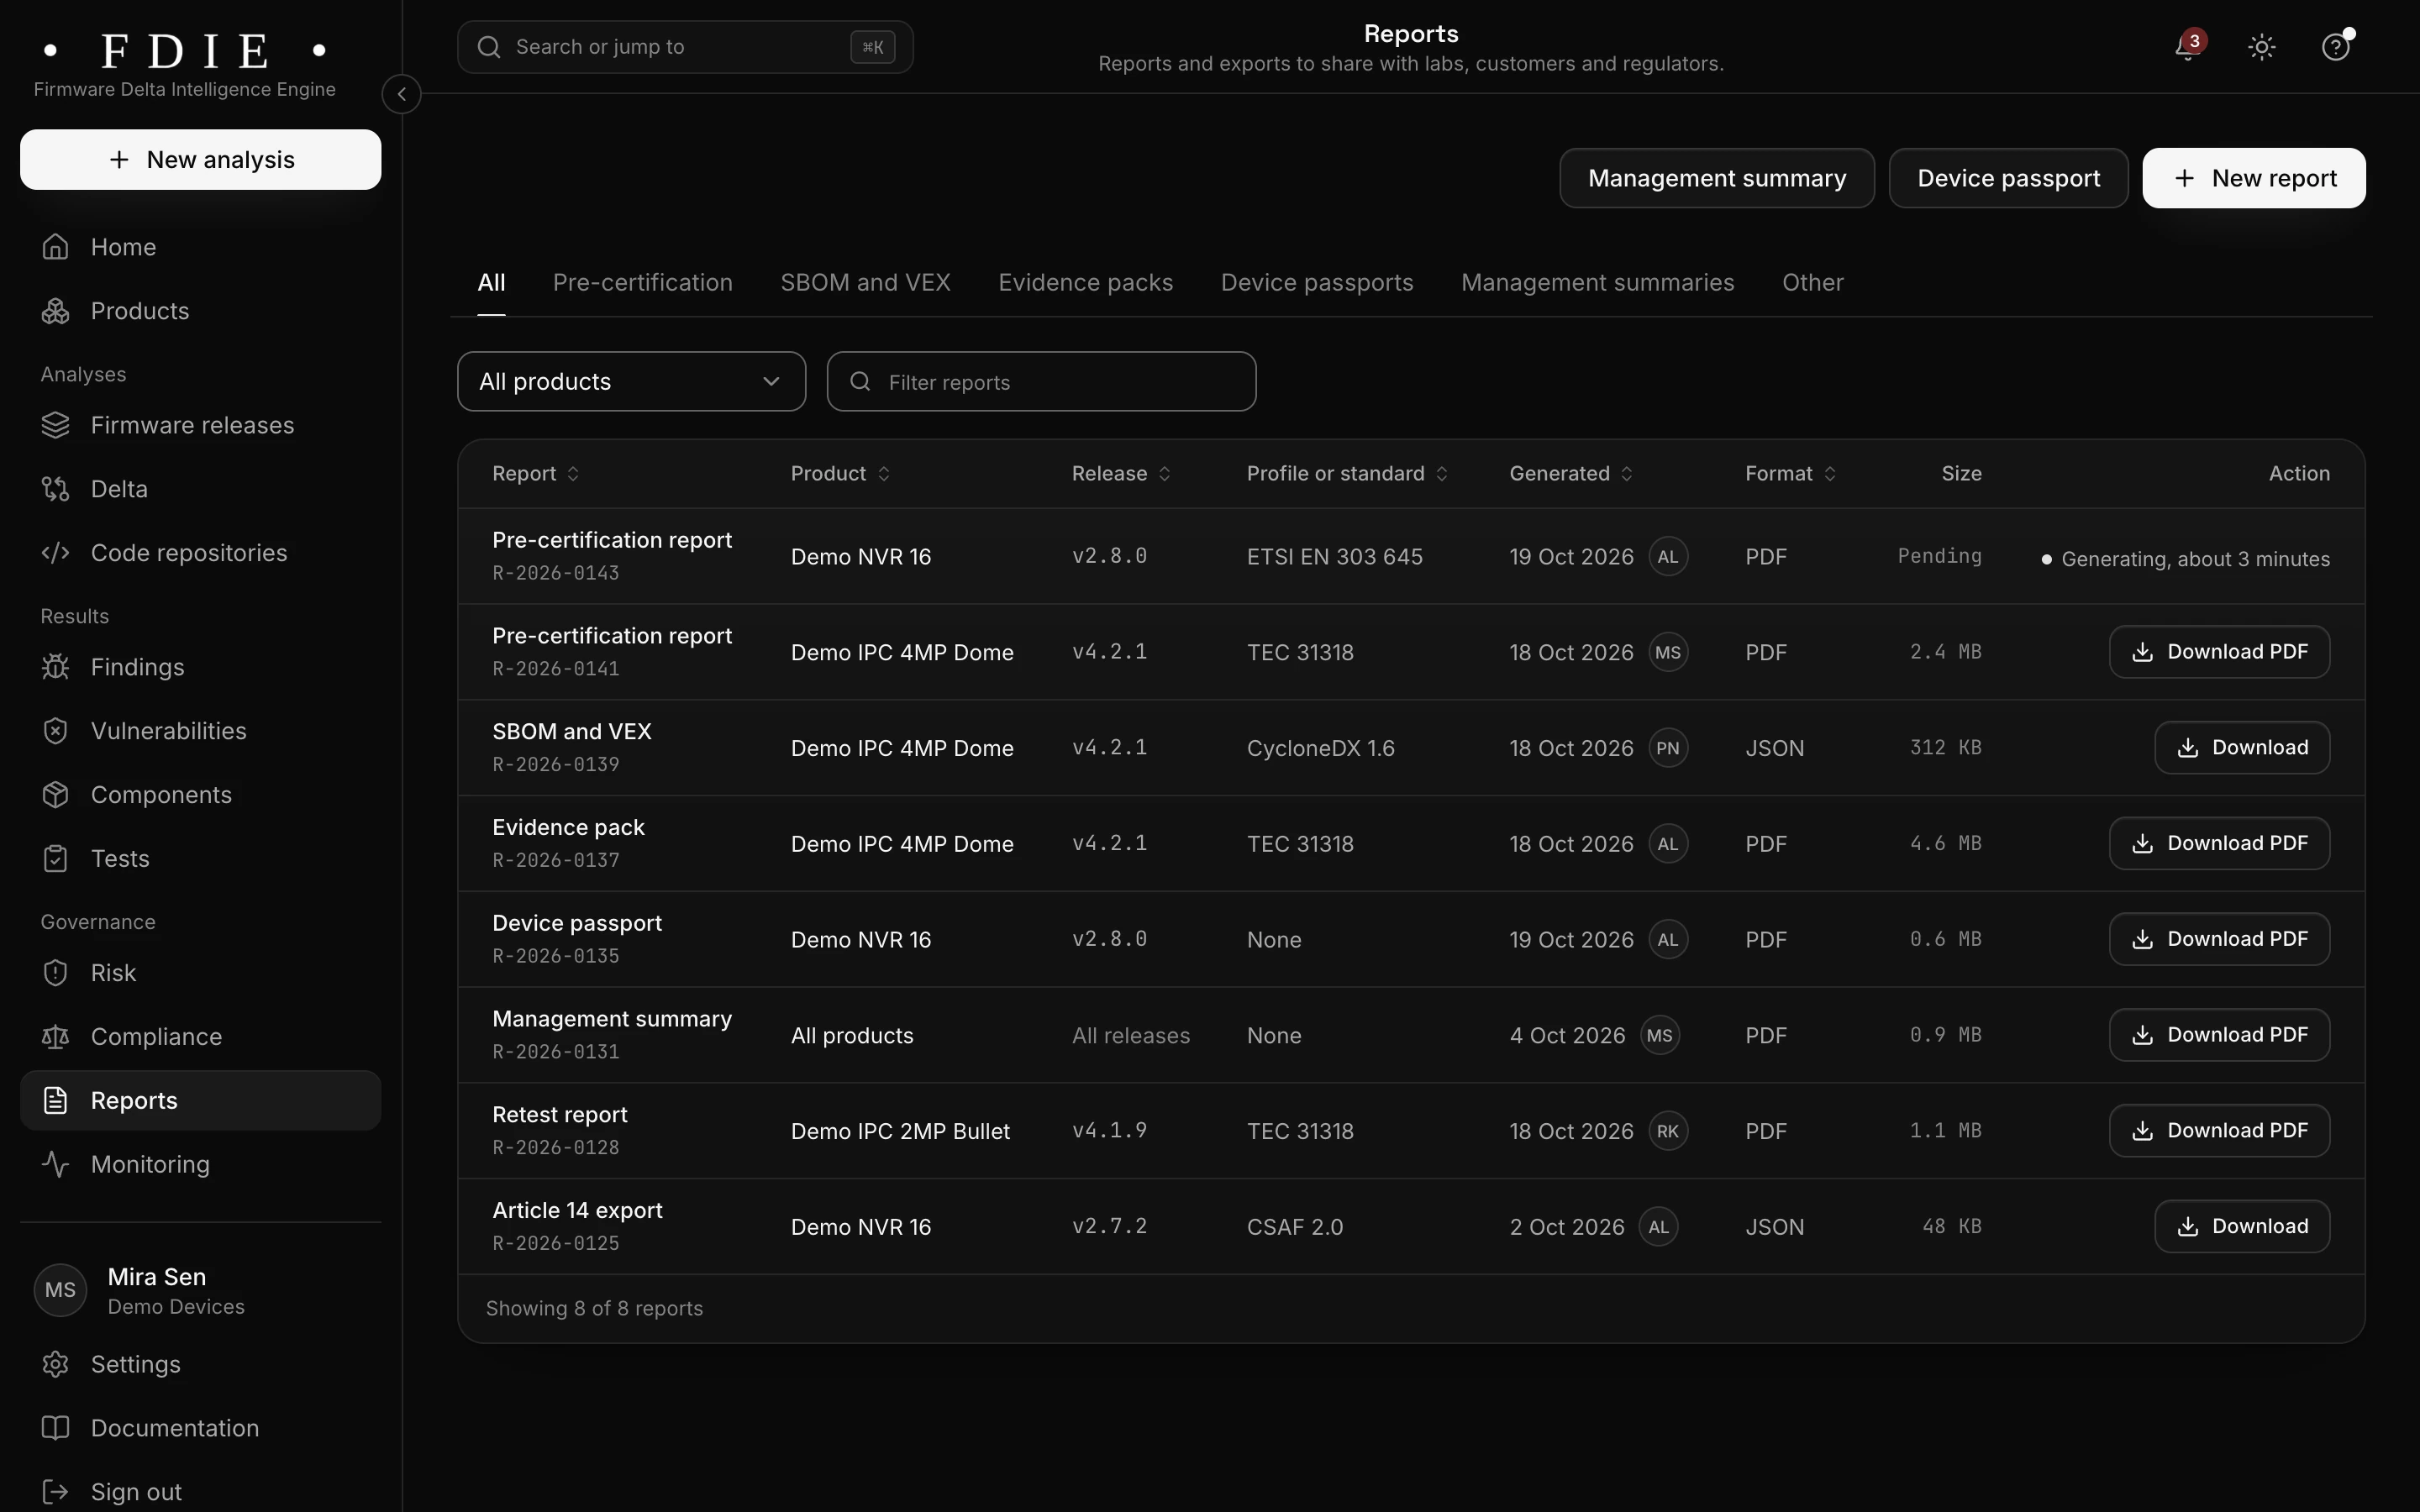This screenshot has width=2420, height=1512.
Task: Click the RK avatar on Retest report row
Action: pos(1668,1131)
